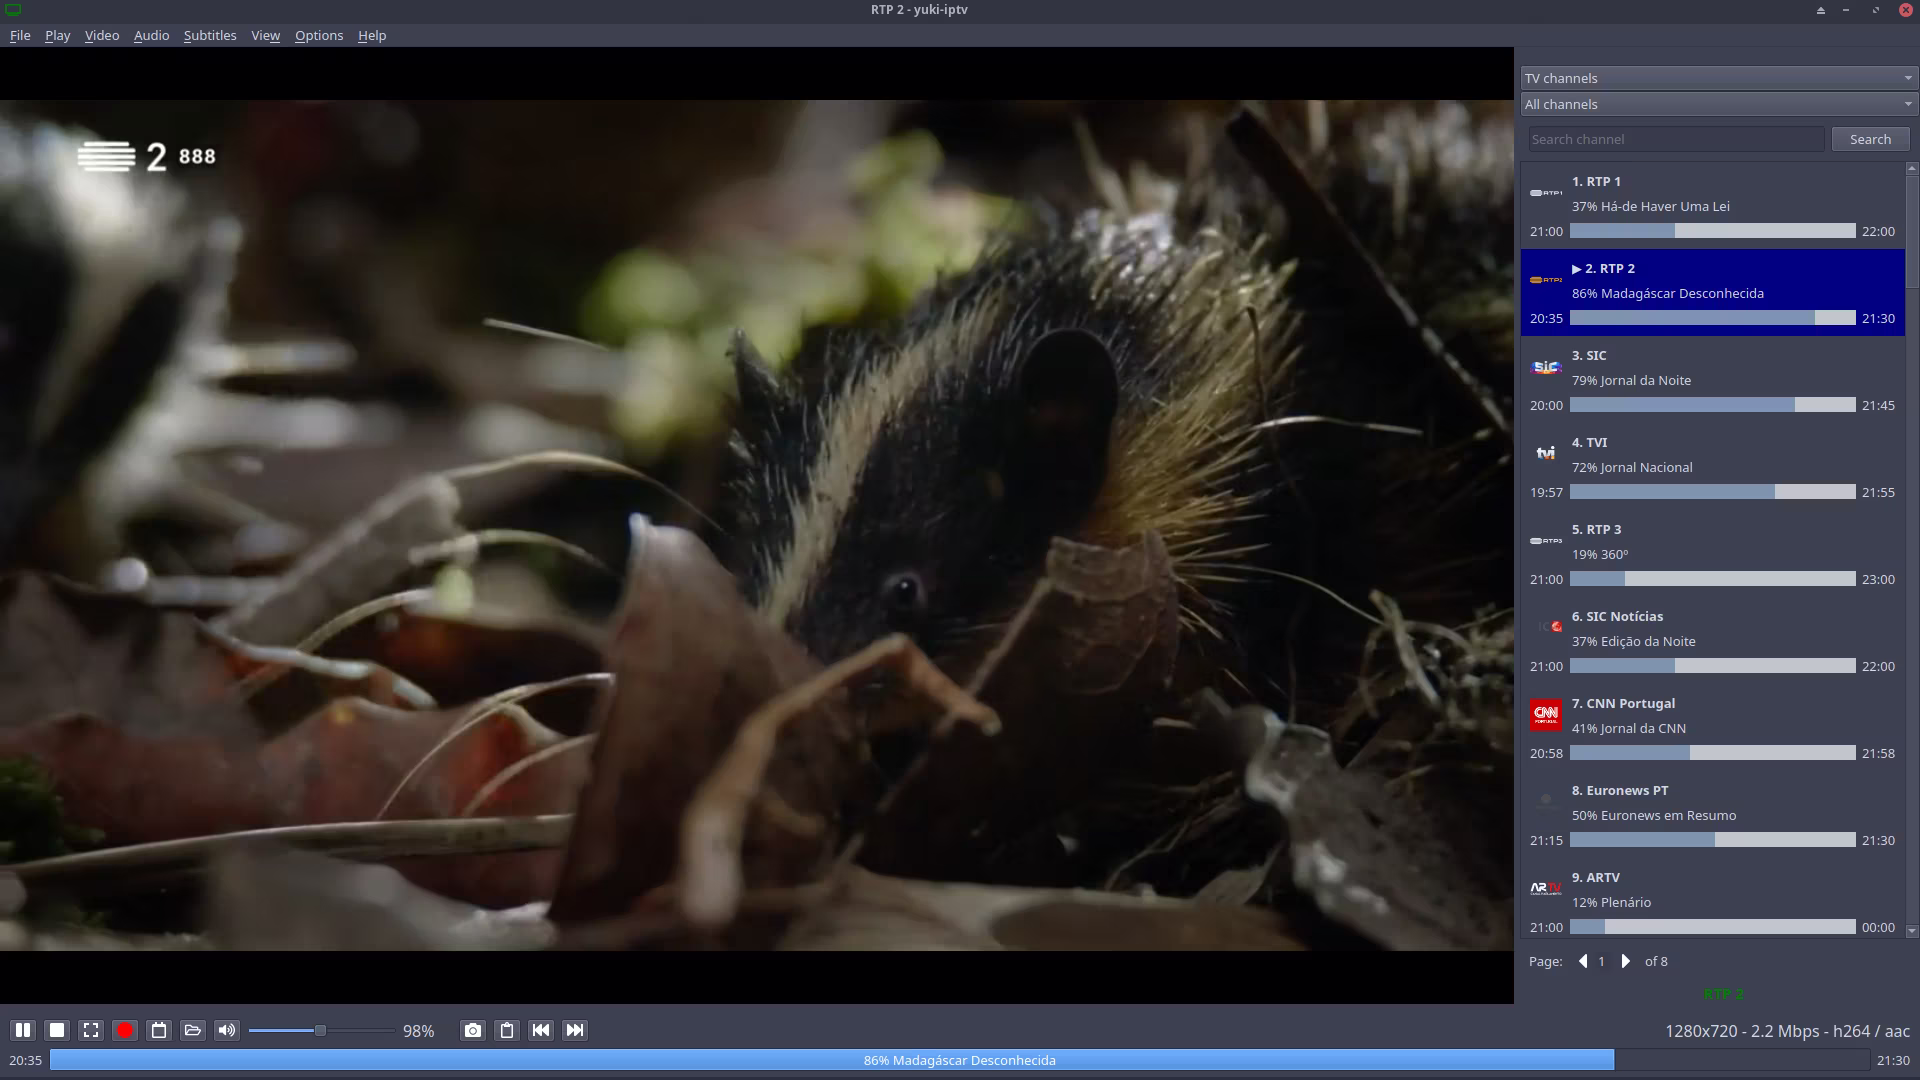Screen dimensions: 1920x1080
Task: Go to next page of channels
Action: pos(1624,960)
